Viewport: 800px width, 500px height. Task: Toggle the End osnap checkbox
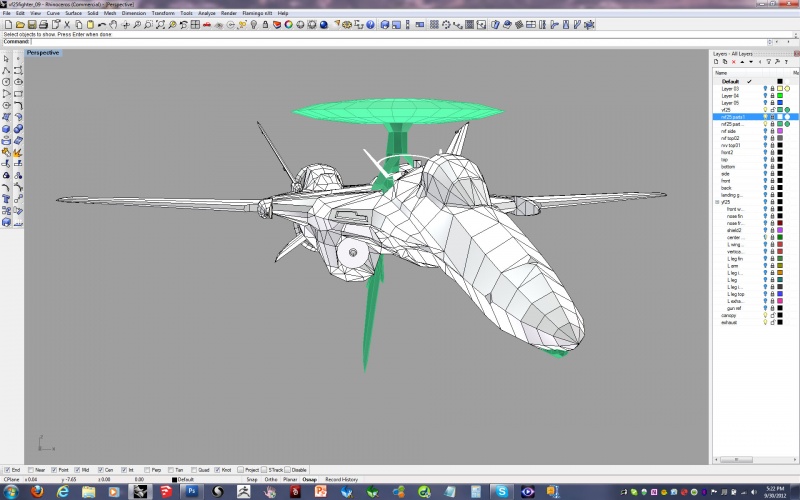[7, 470]
